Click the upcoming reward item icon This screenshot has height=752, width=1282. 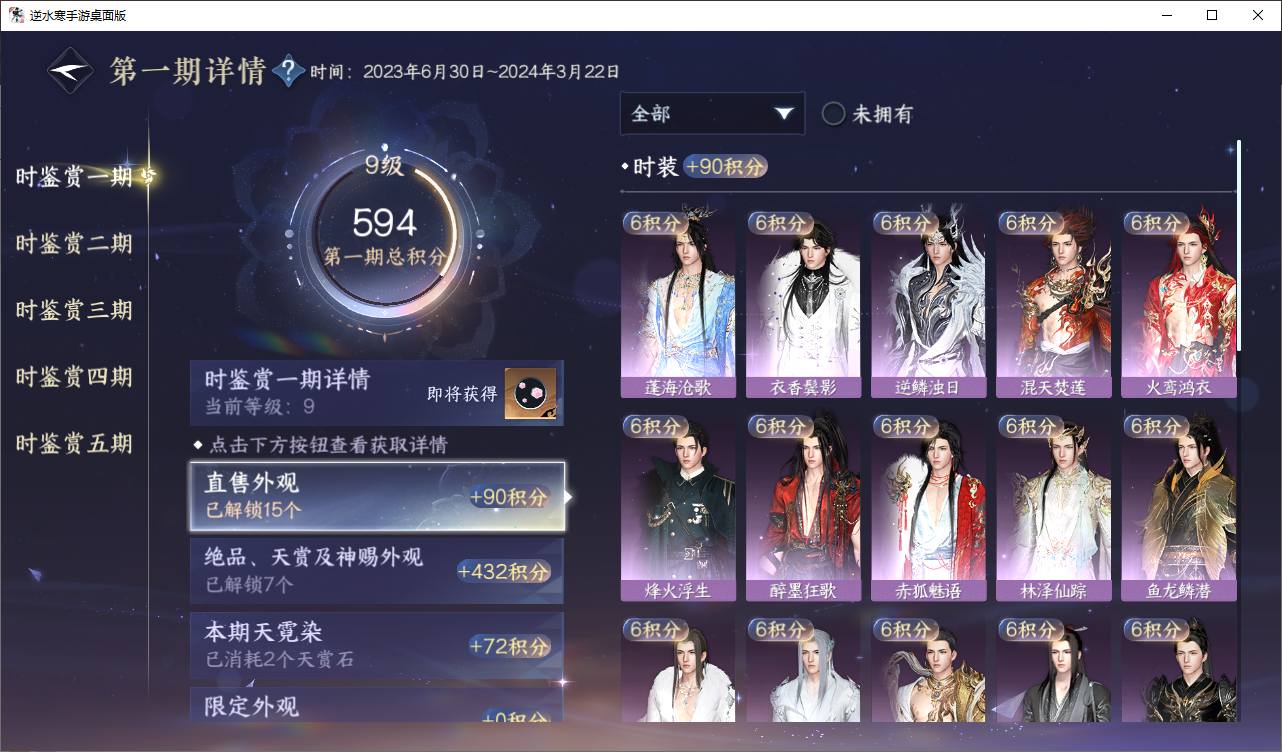[x=530, y=394]
